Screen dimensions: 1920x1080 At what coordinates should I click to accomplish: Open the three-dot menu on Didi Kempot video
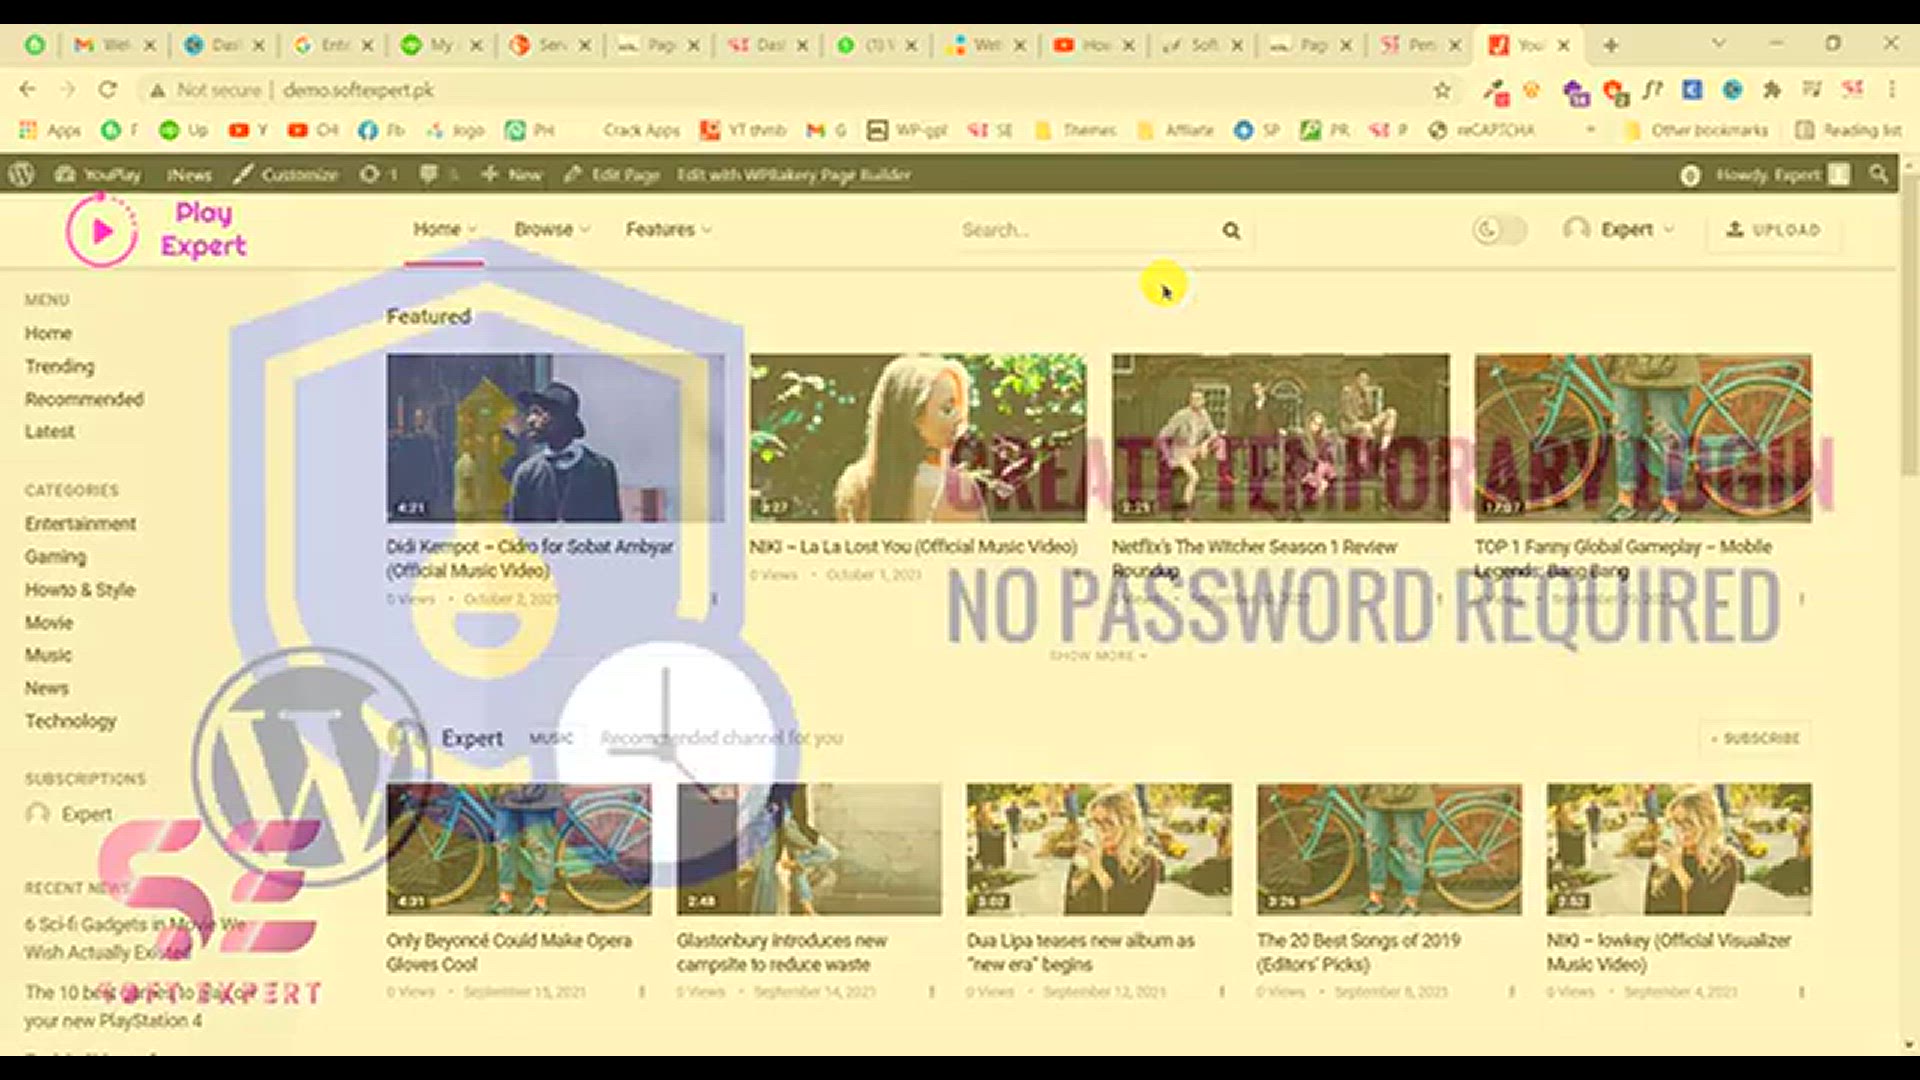[x=714, y=598]
